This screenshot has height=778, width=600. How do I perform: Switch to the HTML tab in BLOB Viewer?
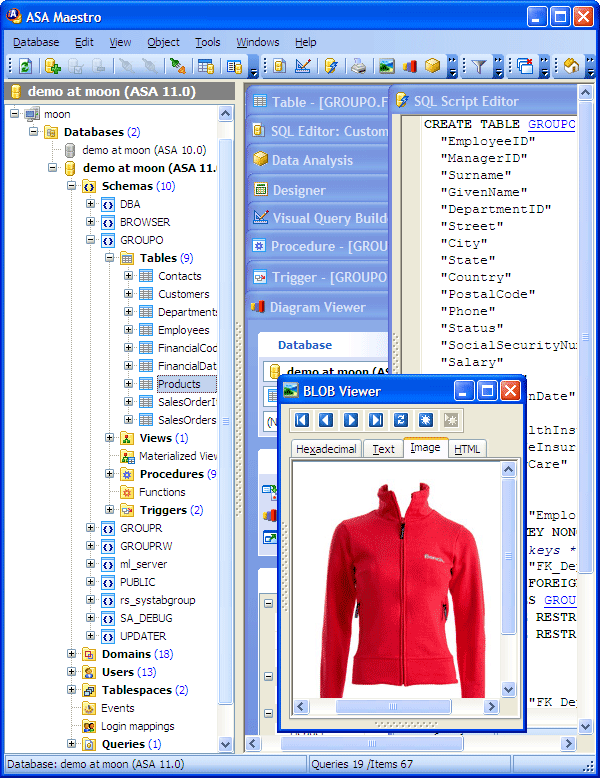pyautogui.click(x=467, y=449)
